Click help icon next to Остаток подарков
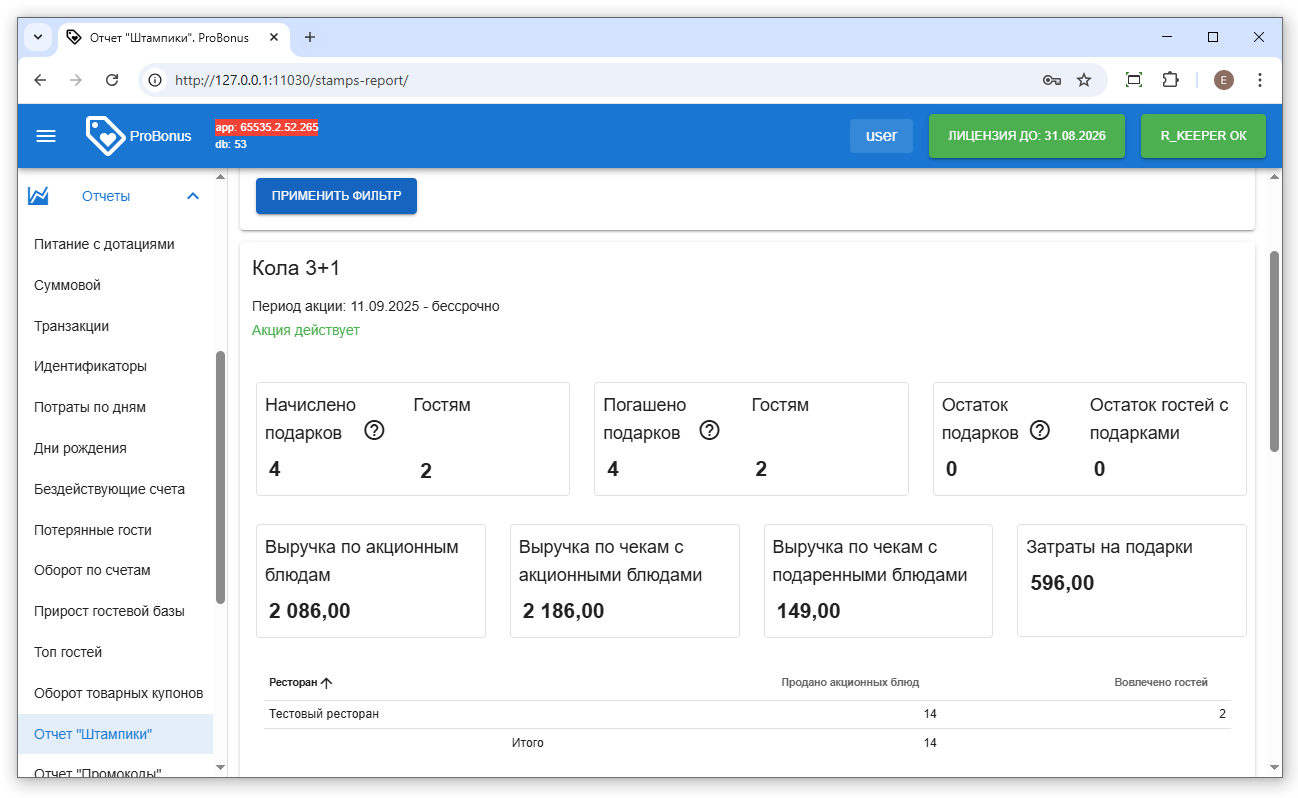The width and height of the screenshot is (1298, 798). click(1040, 430)
